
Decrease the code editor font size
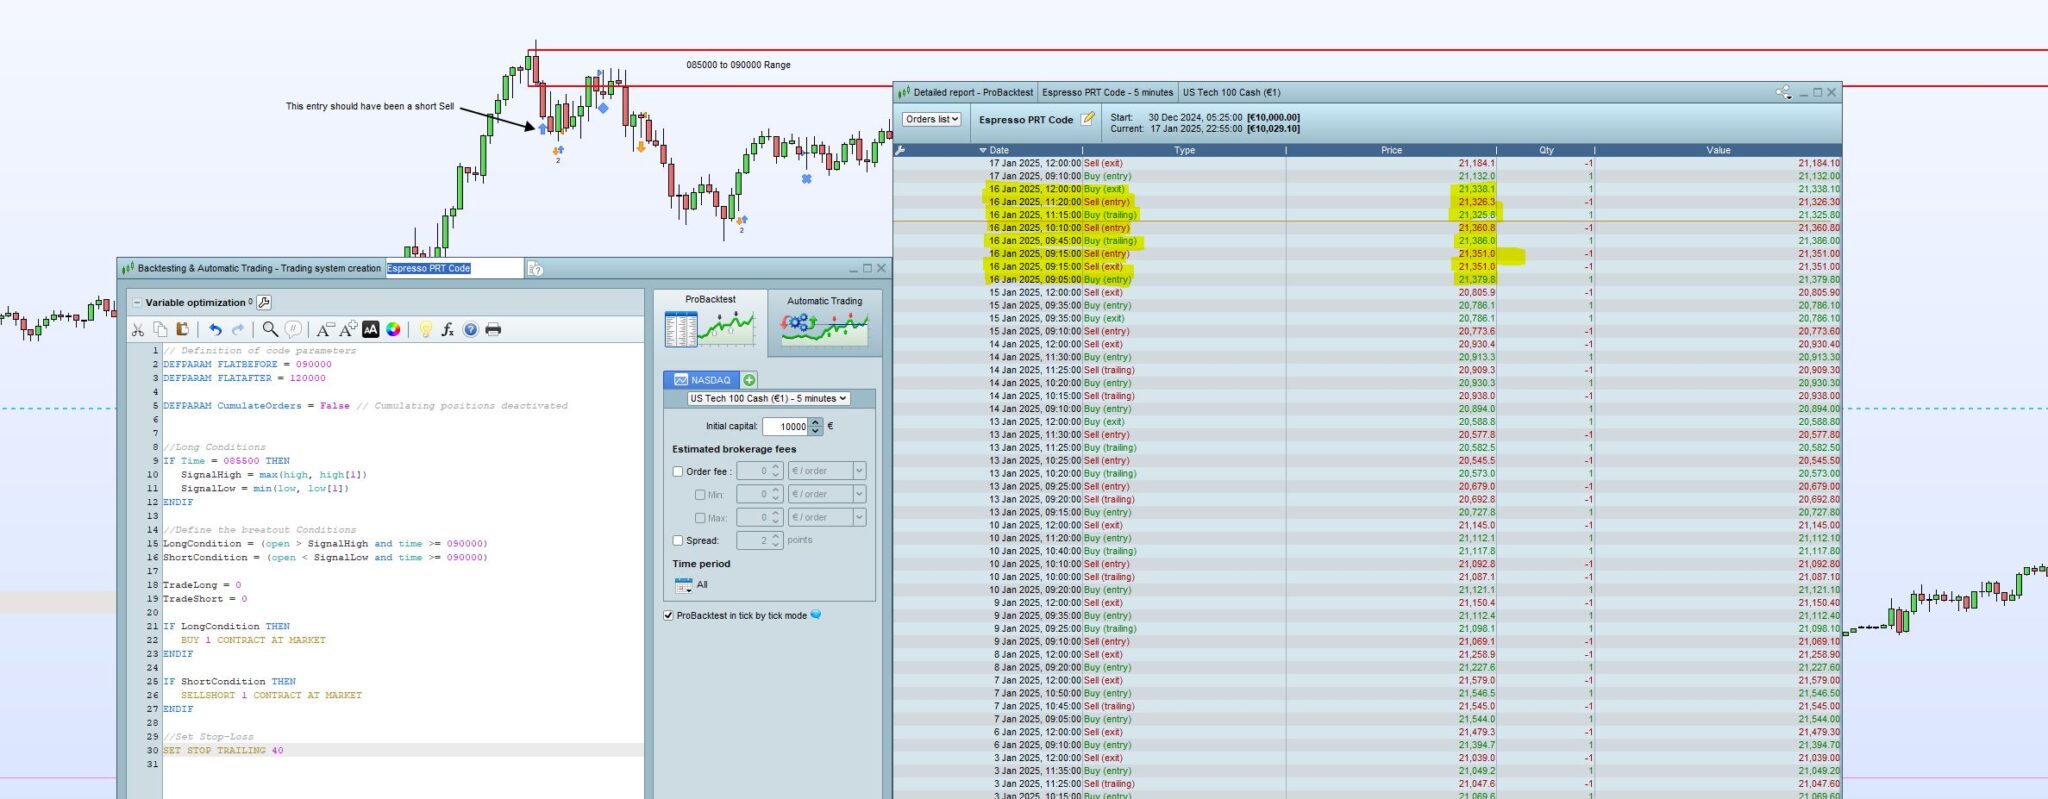[325, 329]
